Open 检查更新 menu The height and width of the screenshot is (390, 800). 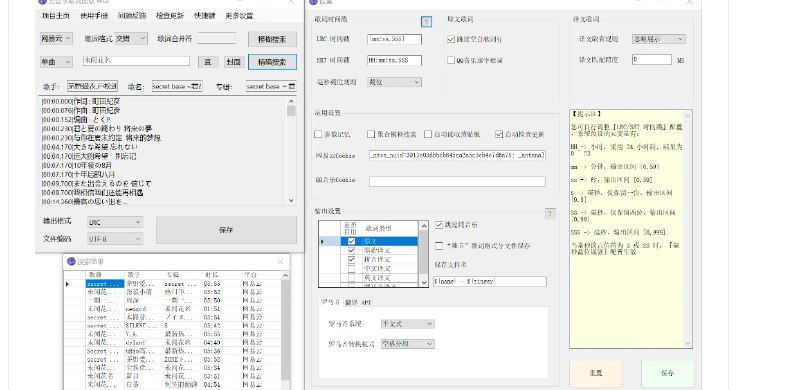pos(170,16)
